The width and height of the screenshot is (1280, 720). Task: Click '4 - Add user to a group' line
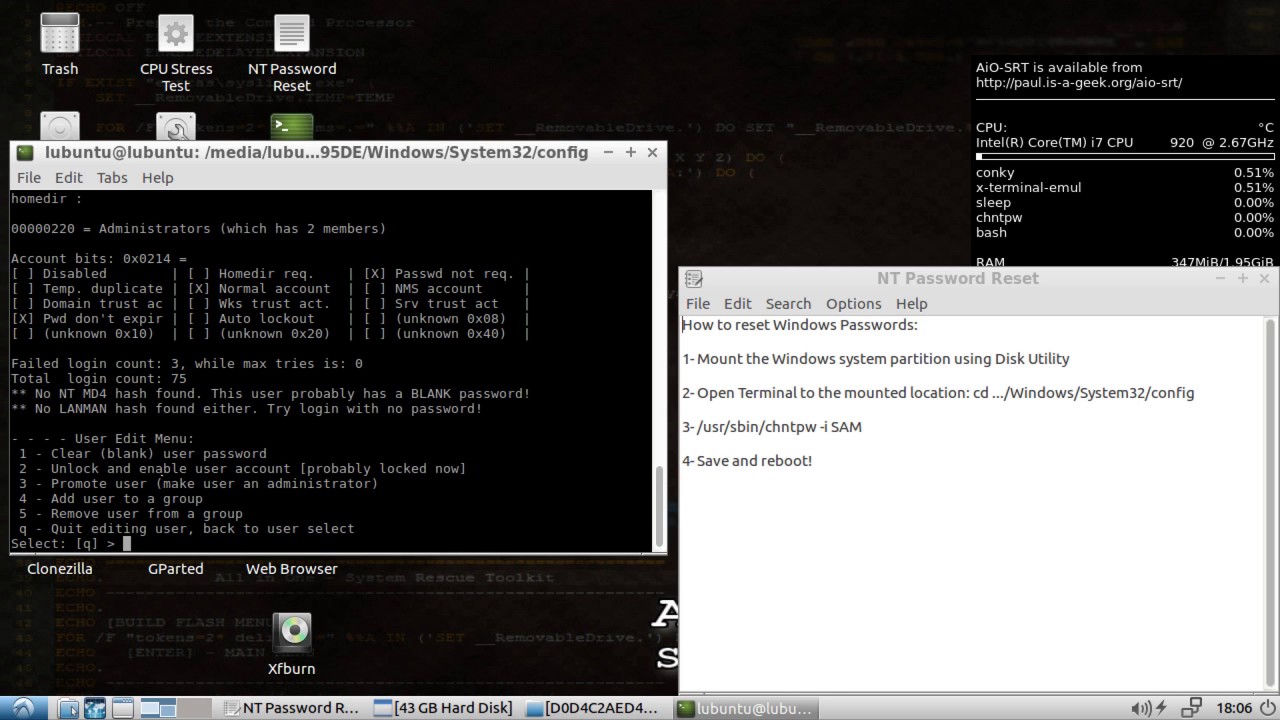(111, 499)
